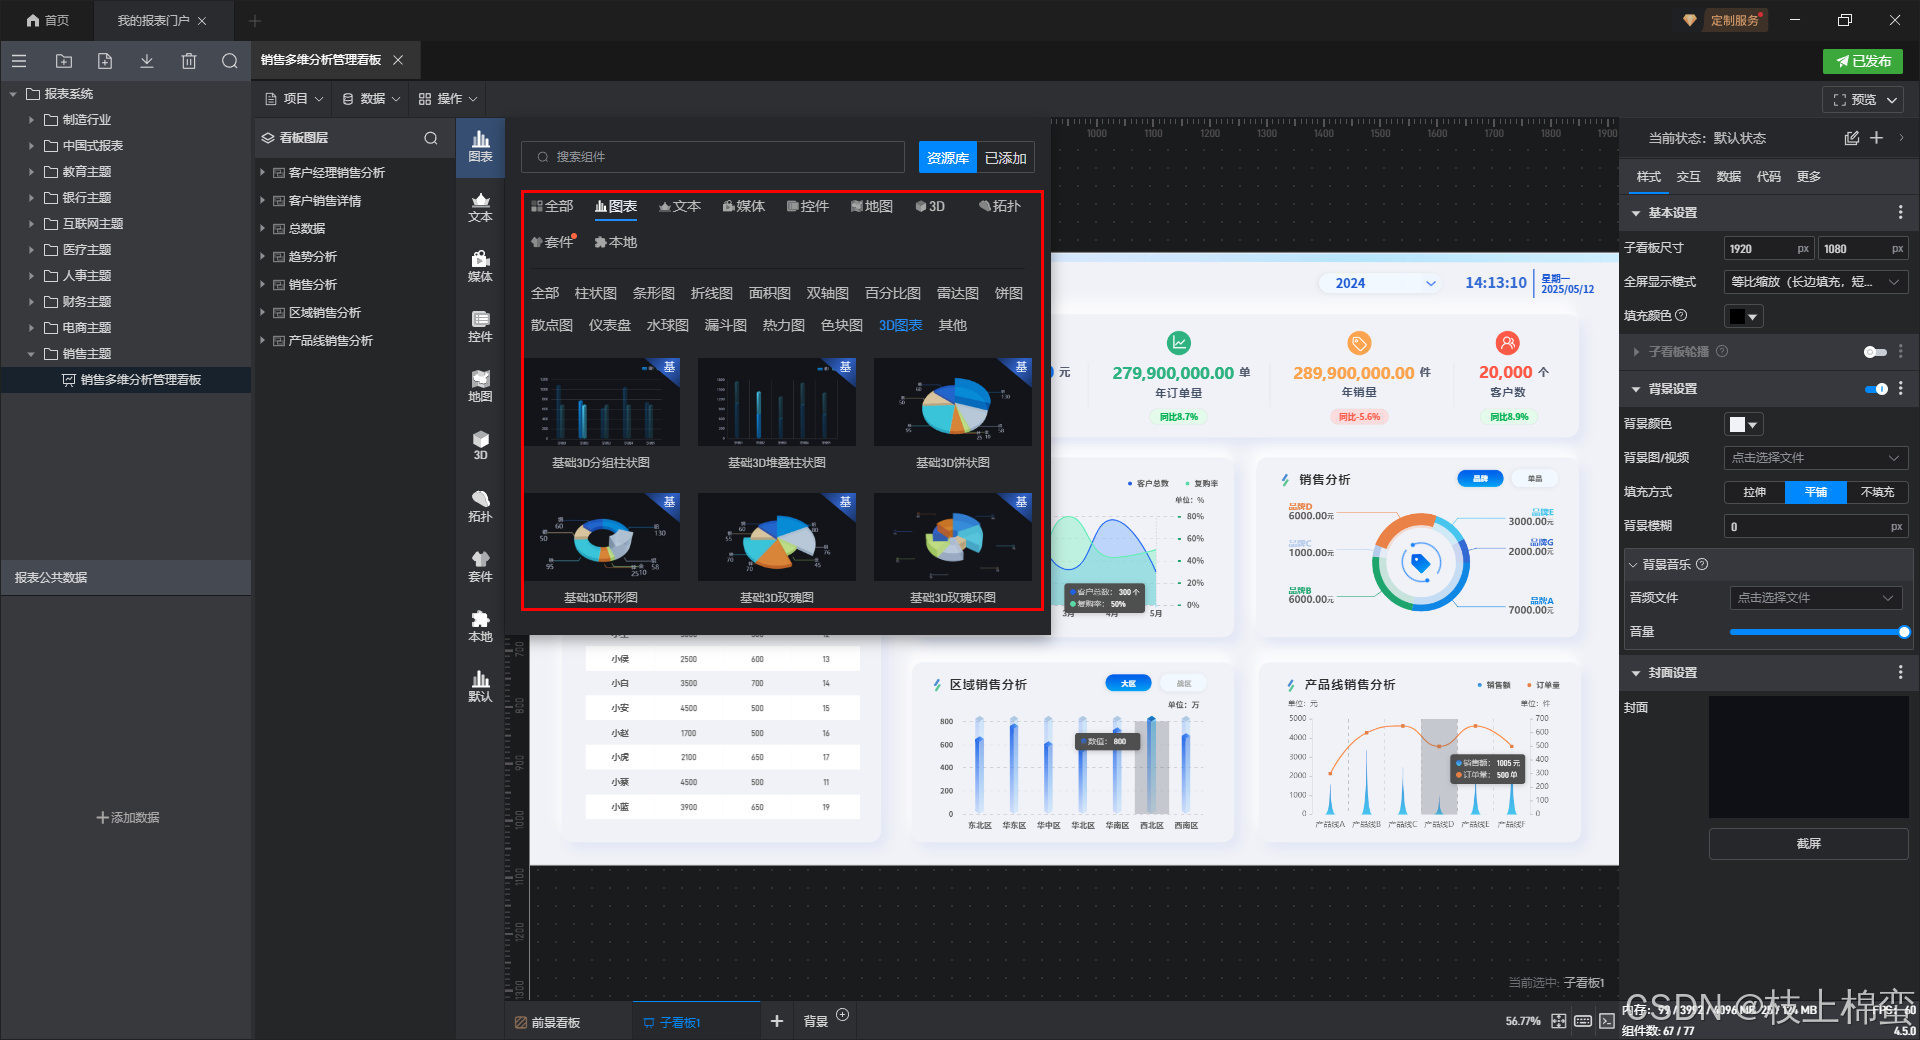Click the new file icon
The image size is (1920, 1040).
[105, 61]
